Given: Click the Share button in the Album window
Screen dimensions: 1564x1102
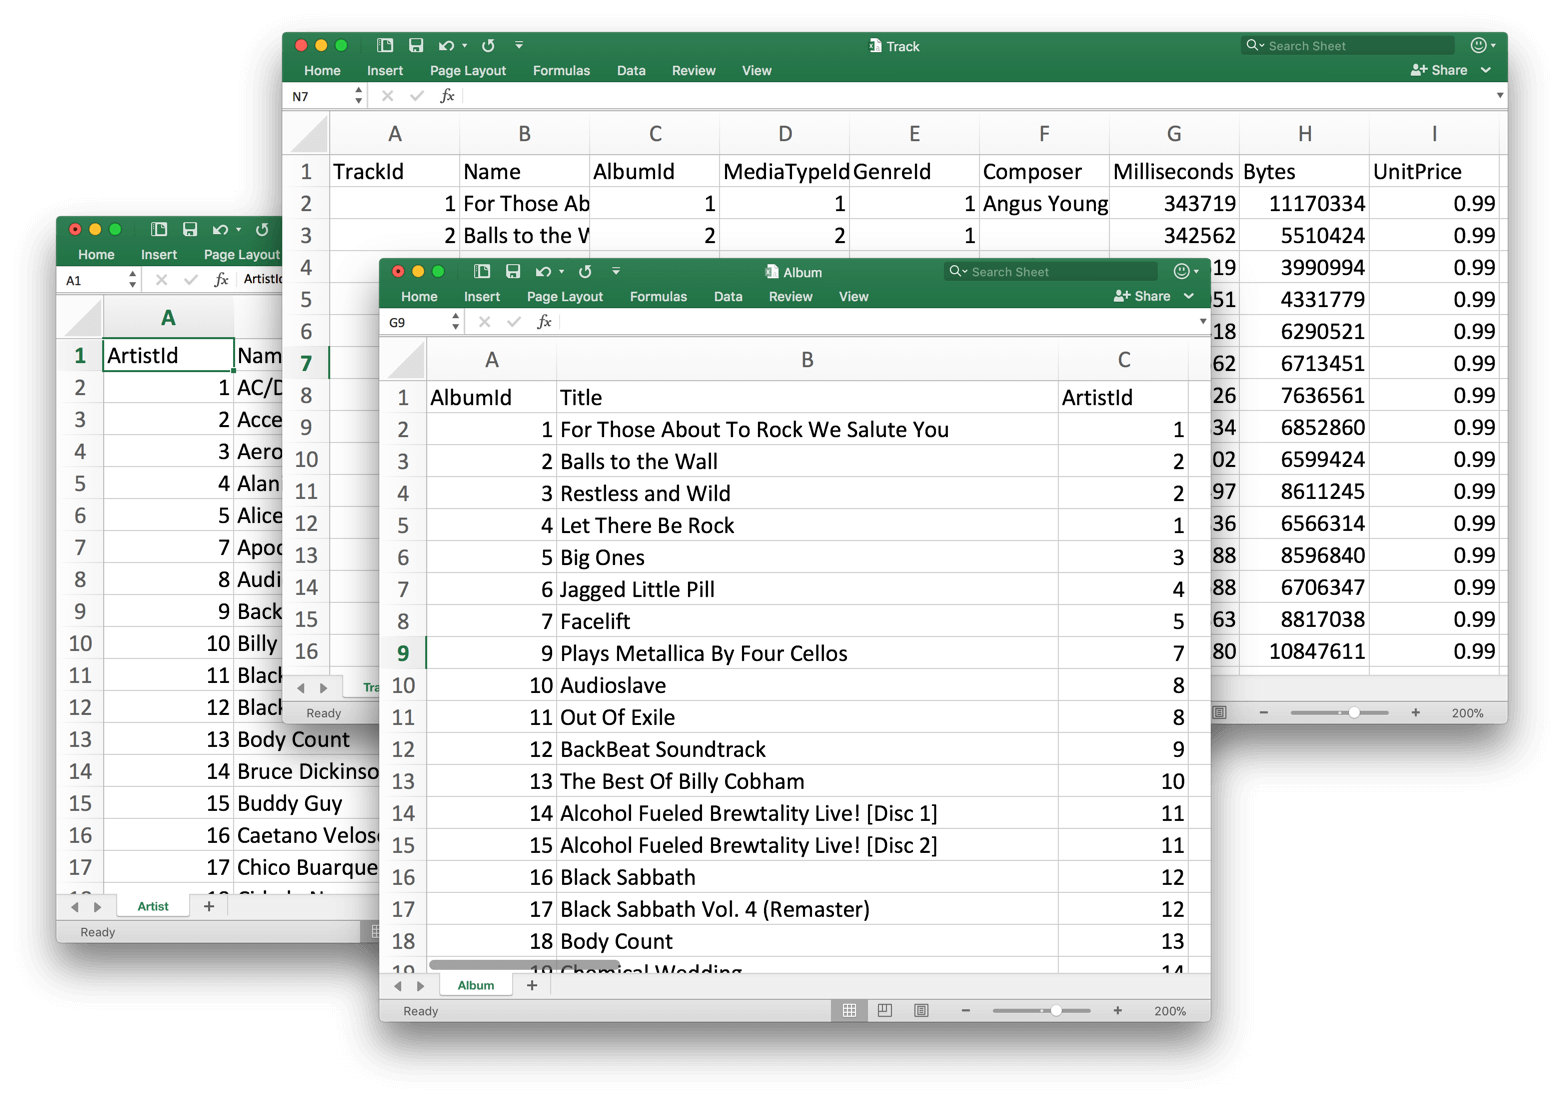Looking at the screenshot, I should [x=1142, y=296].
